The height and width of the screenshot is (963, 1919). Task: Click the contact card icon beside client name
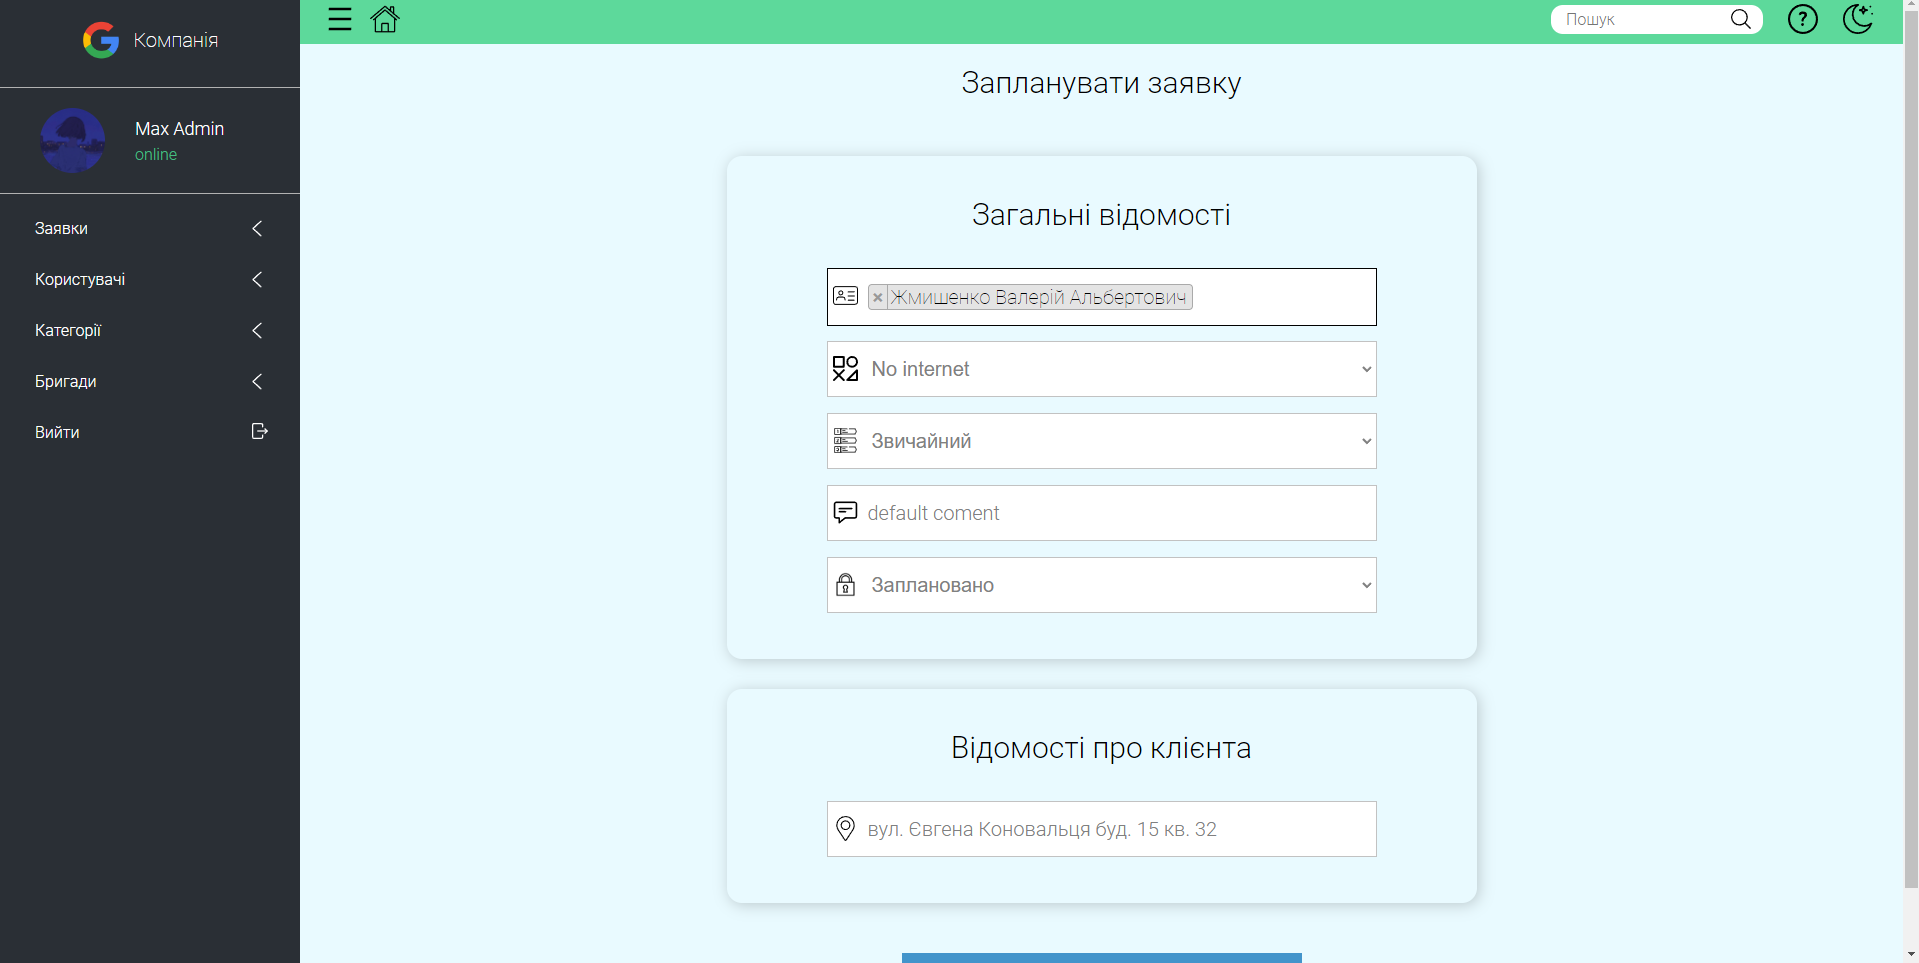846,296
